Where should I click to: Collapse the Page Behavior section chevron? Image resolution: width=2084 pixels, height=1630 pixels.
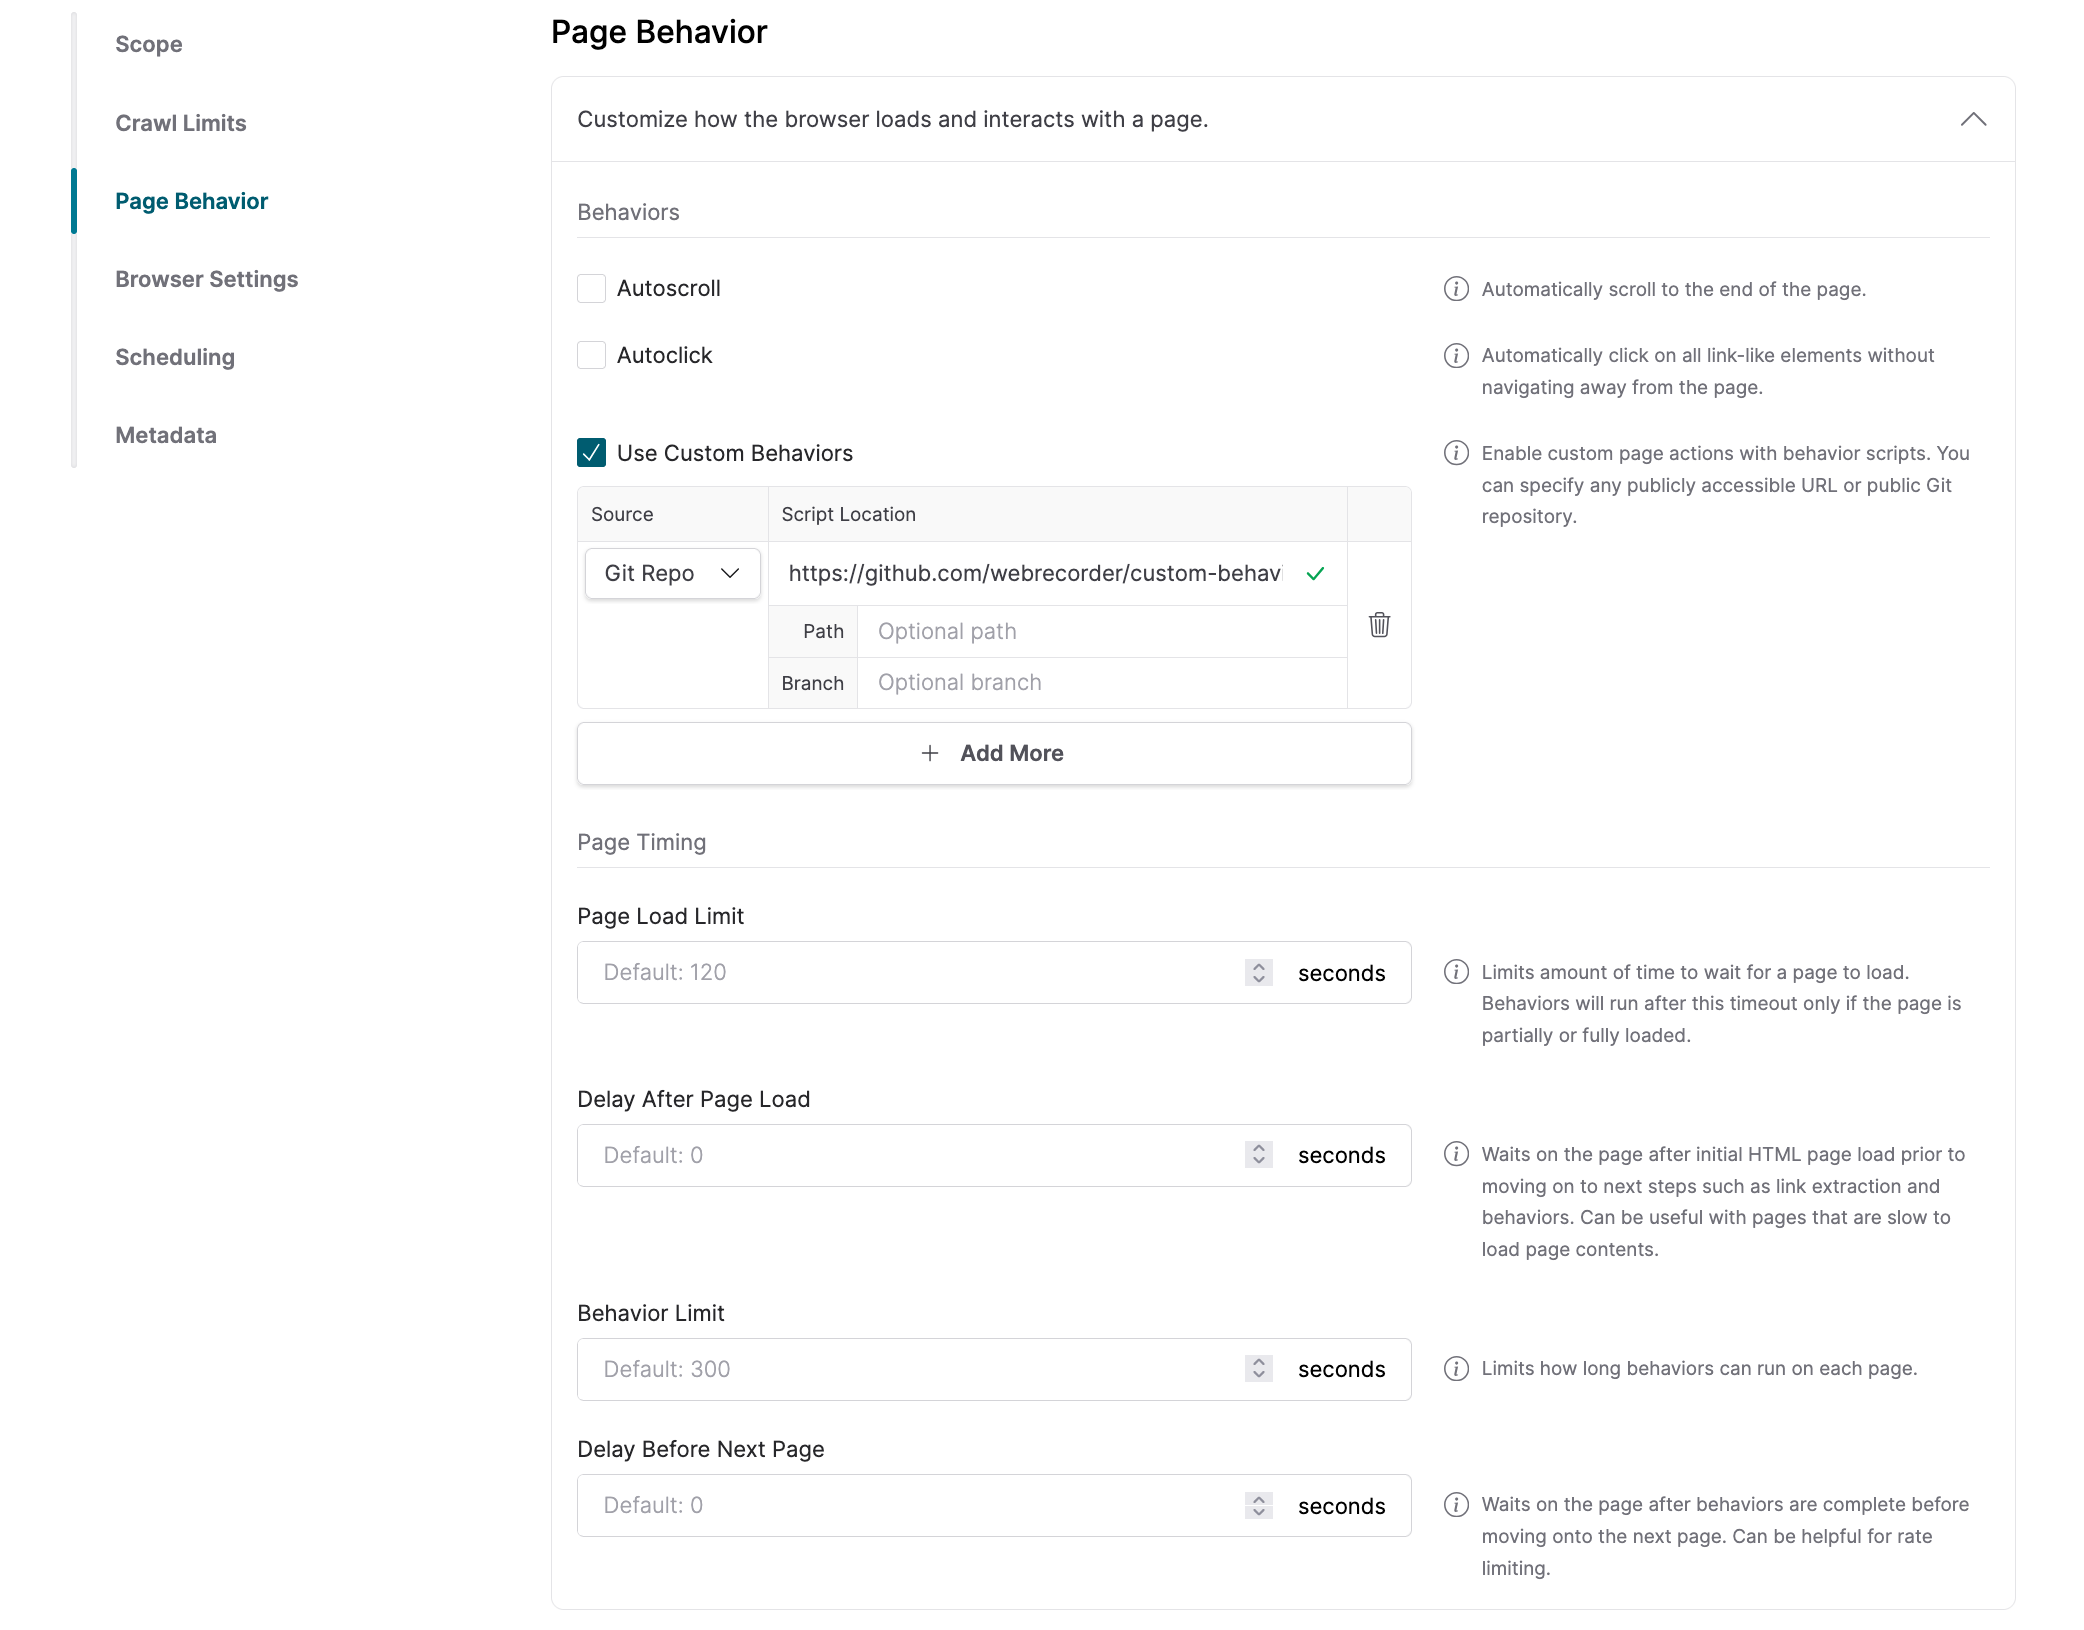point(1972,119)
